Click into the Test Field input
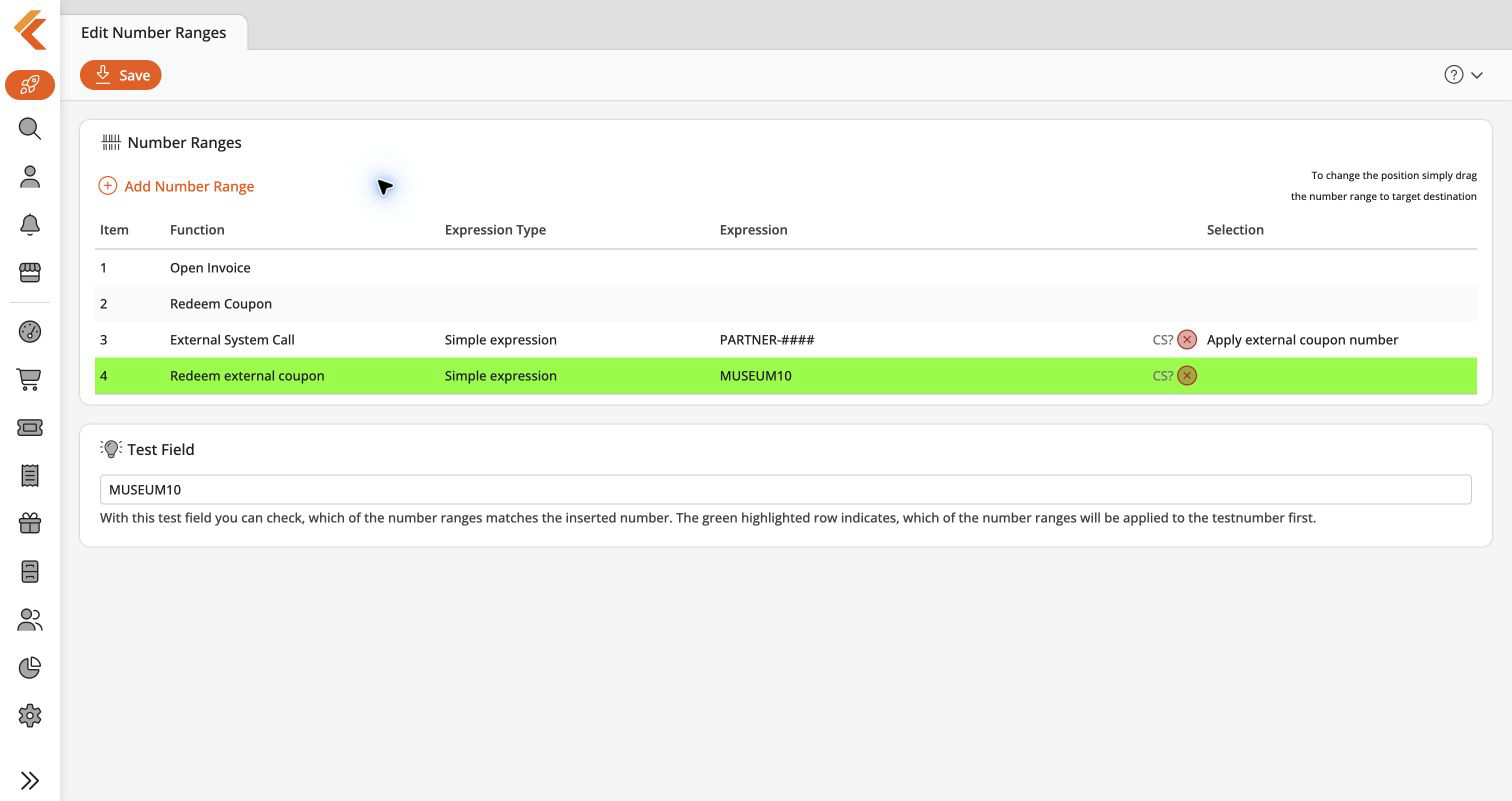The width and height of the screenshot is (1512, 801). pyautogui.click(x=785, y=490)
